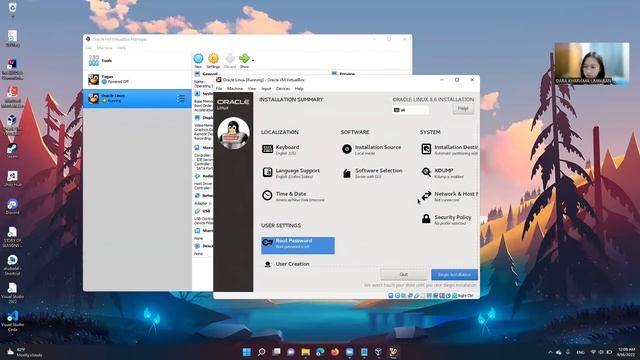Open the Help menu in VirtualBox Manager
Image resolution: width=640 pixels, height=360 pixels.
pyautogui.click(x=122, y=48)
